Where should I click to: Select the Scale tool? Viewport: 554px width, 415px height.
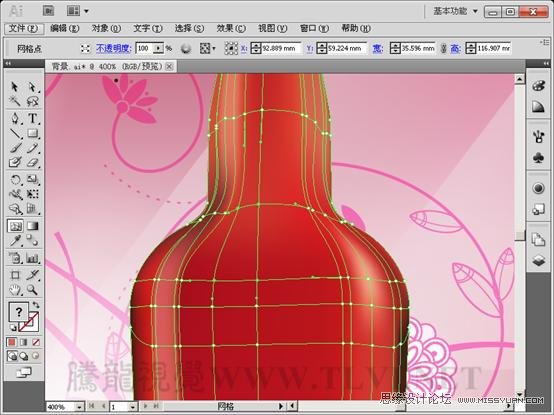click(x=32, y=179)
